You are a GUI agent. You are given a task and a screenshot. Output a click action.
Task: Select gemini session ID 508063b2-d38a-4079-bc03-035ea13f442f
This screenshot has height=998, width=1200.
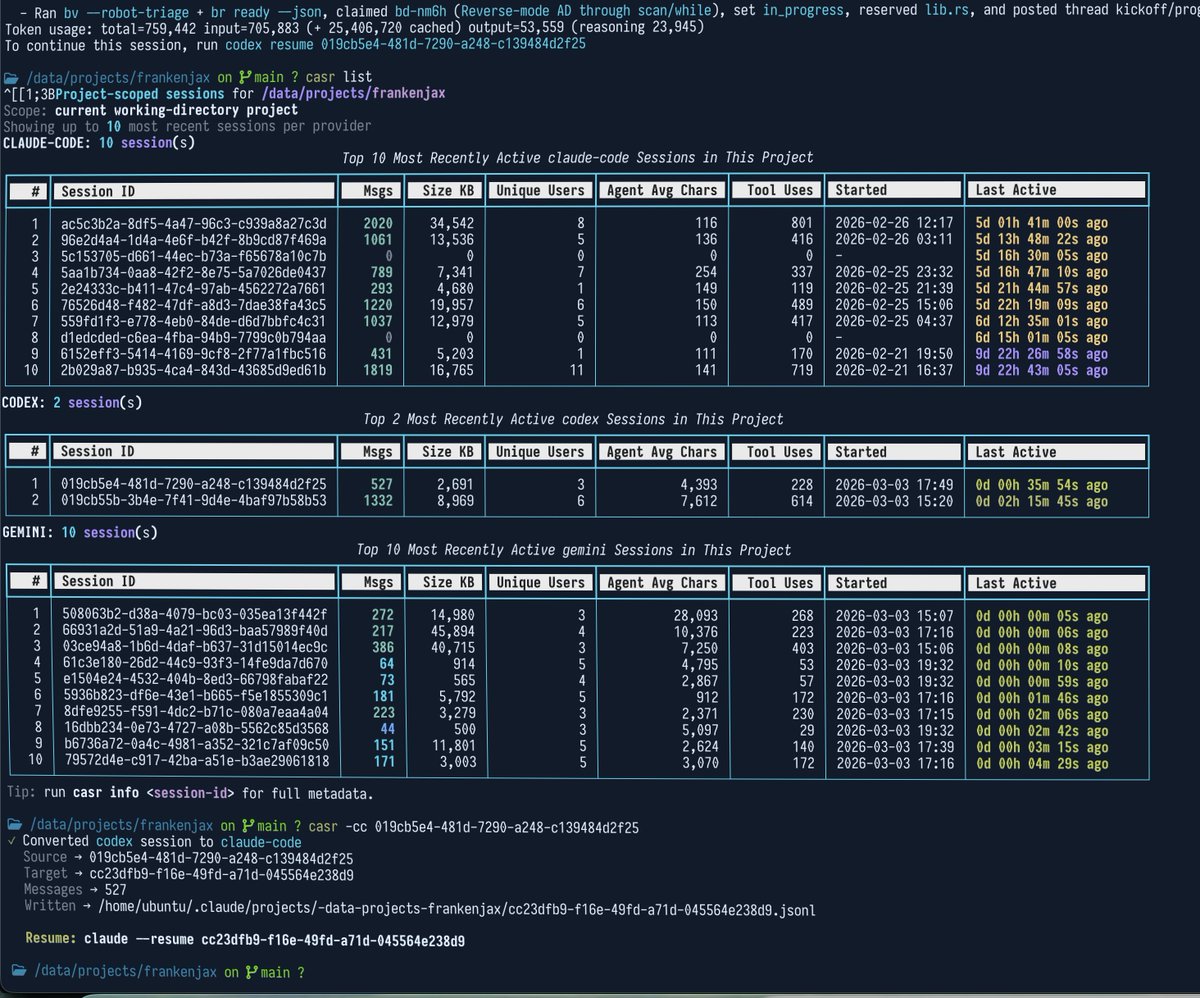point(193,615)
